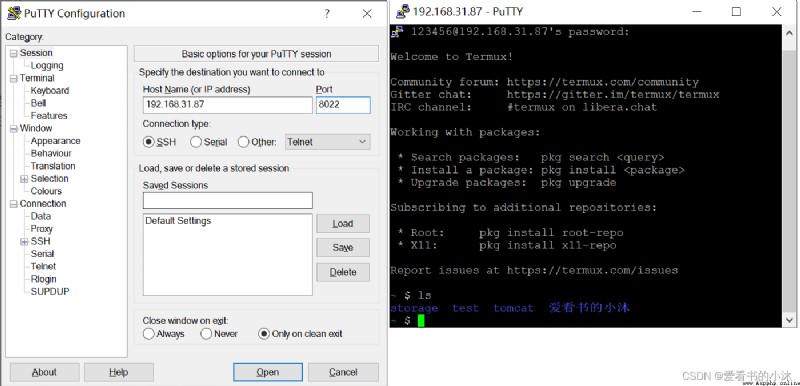Select the SSH connection type radio button
The image size is (800, 386).
click(149, 142)
